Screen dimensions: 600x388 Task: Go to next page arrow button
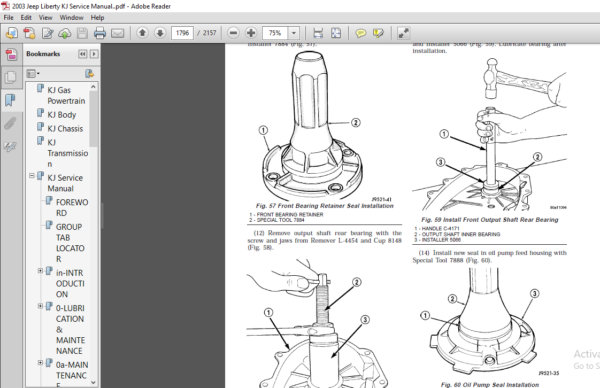coord(160,33)
